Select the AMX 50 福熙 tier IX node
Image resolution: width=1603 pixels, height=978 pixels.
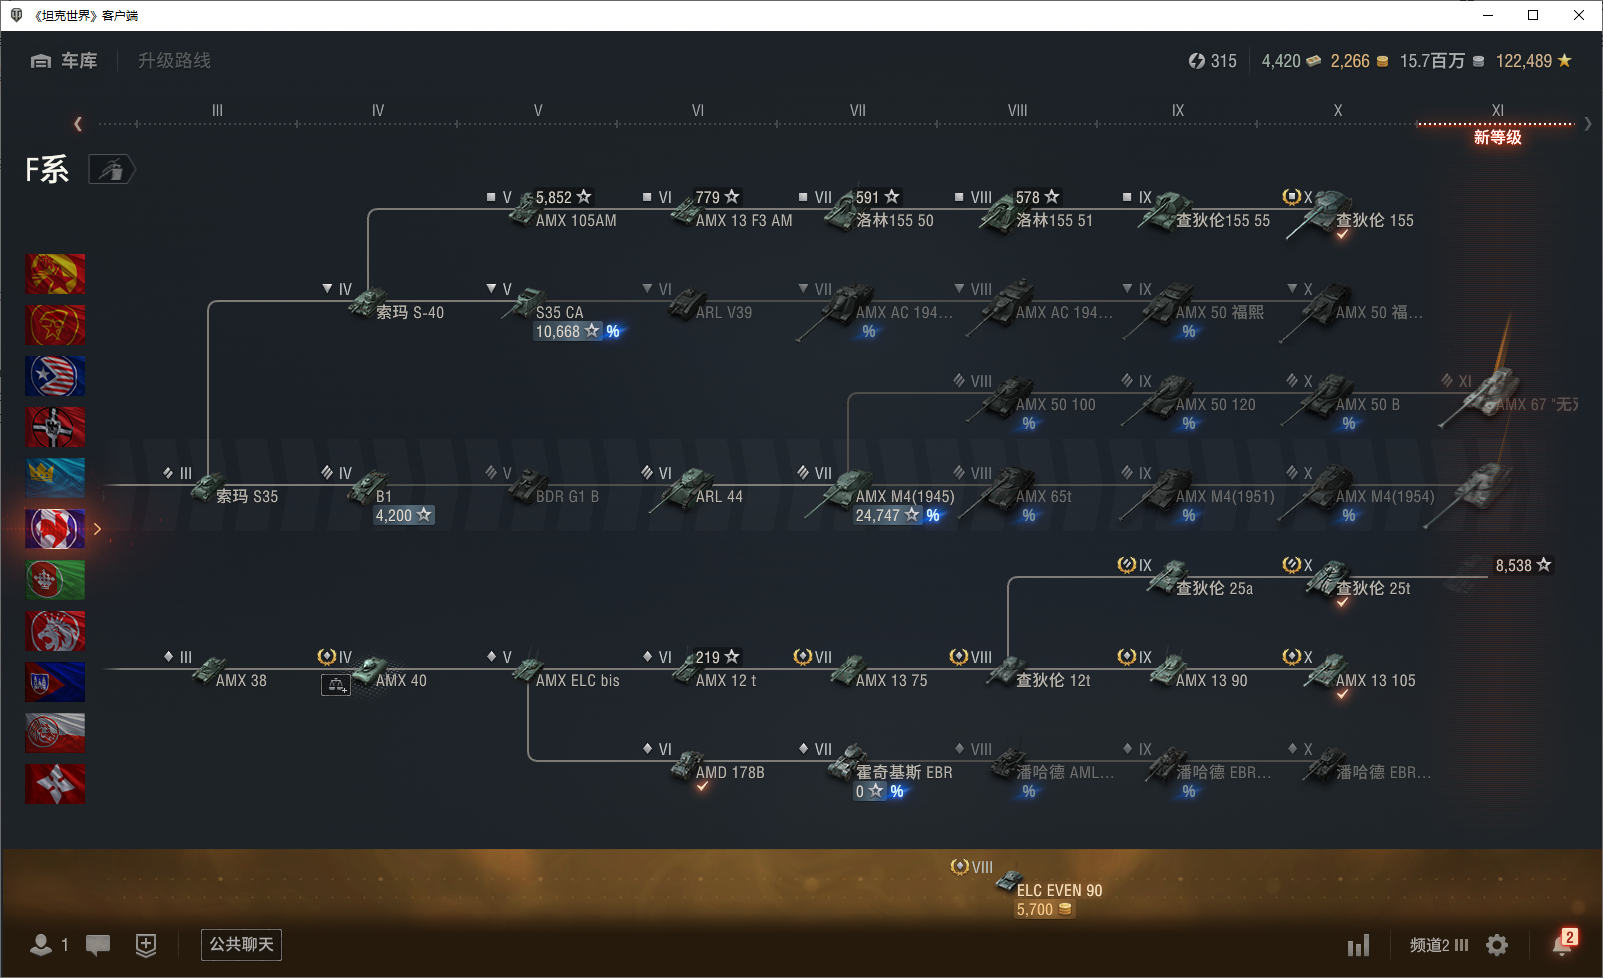click(1192, 310)
